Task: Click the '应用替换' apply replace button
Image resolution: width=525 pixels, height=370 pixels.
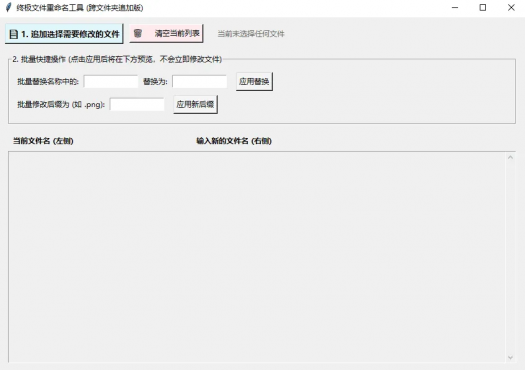Action: pos(254,81)
